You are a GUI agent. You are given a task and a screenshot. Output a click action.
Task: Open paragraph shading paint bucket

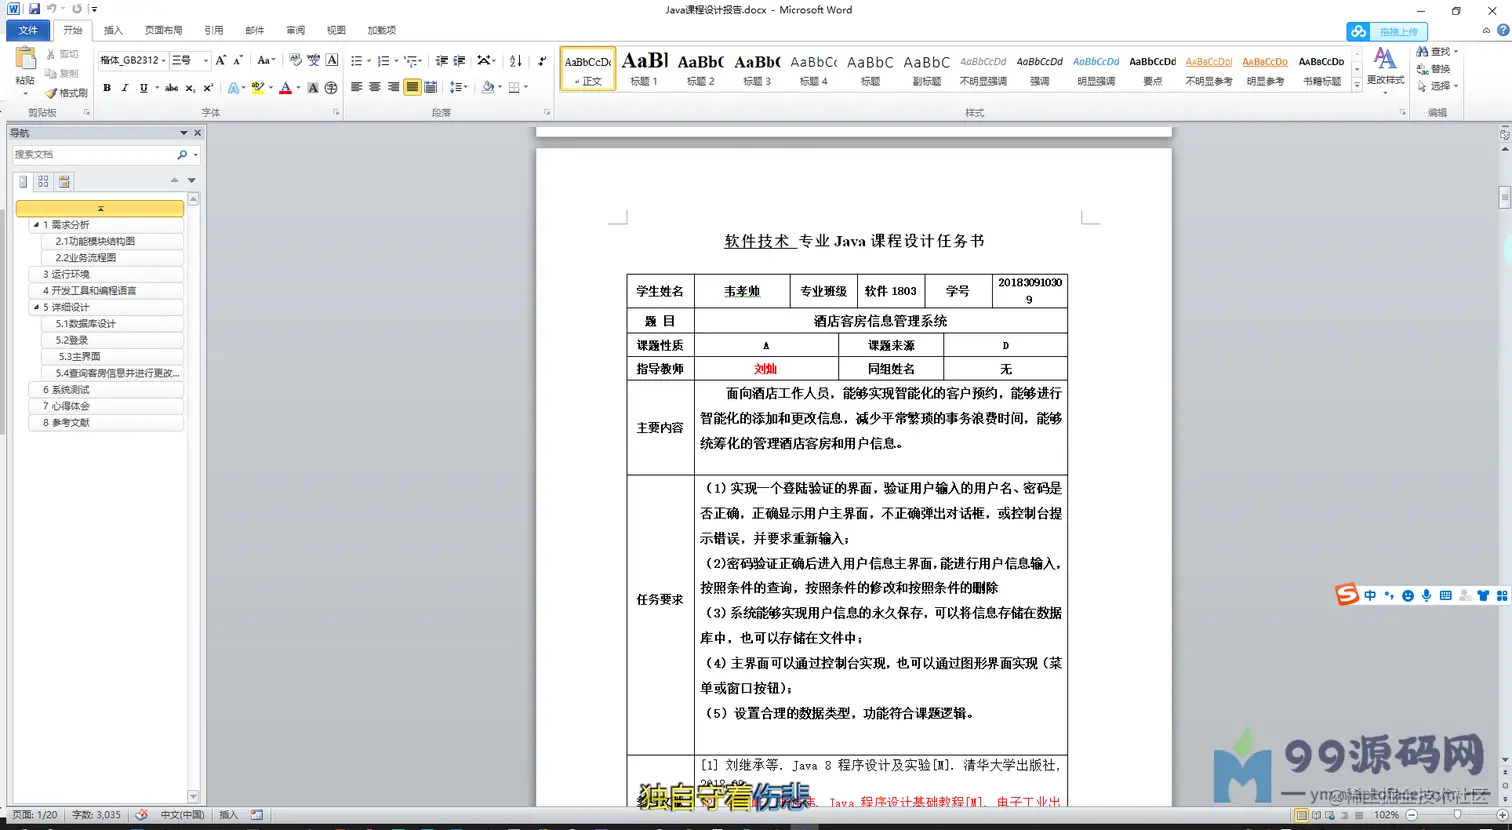click(x=488, y=88)
